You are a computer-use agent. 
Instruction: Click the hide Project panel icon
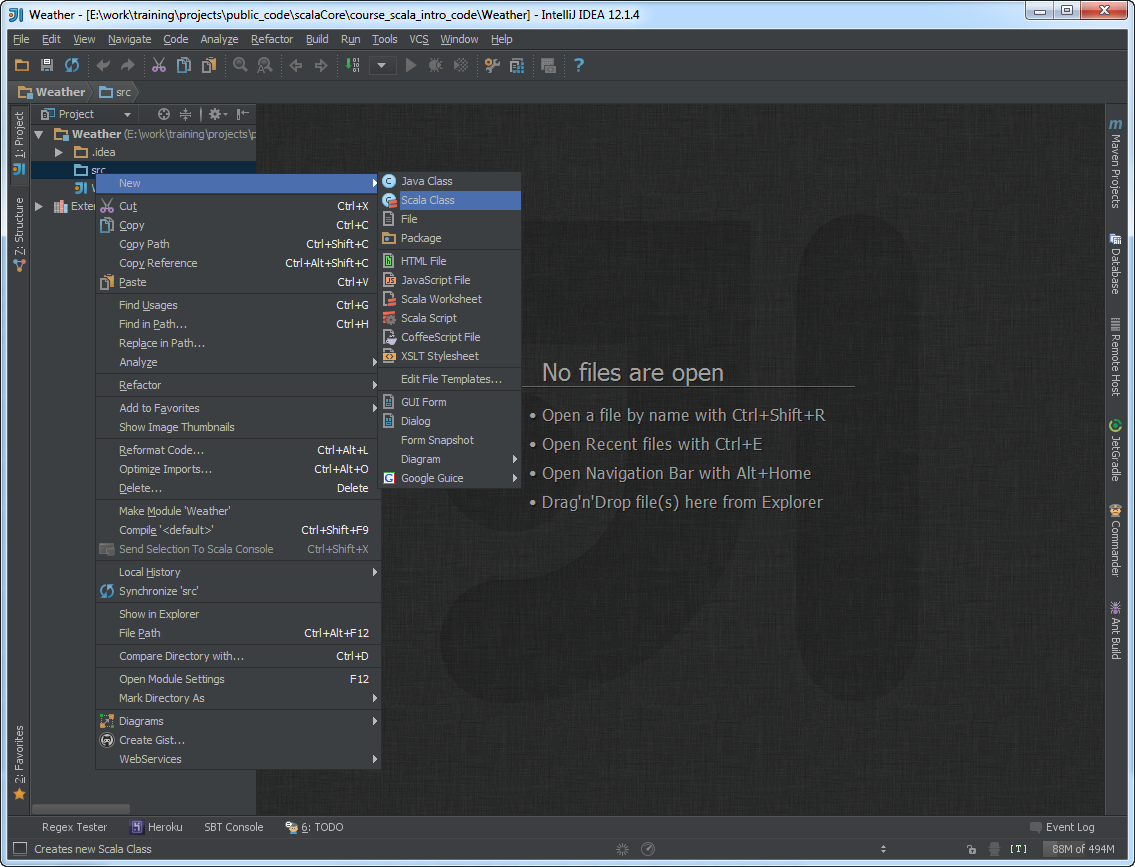[242, 114]
